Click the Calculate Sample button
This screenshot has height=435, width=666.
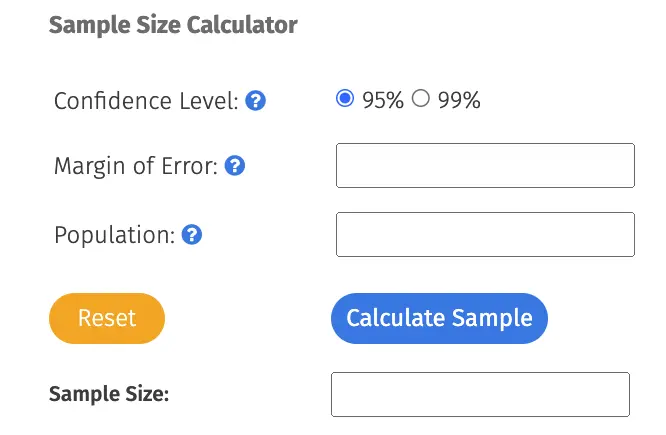(440, 318)
